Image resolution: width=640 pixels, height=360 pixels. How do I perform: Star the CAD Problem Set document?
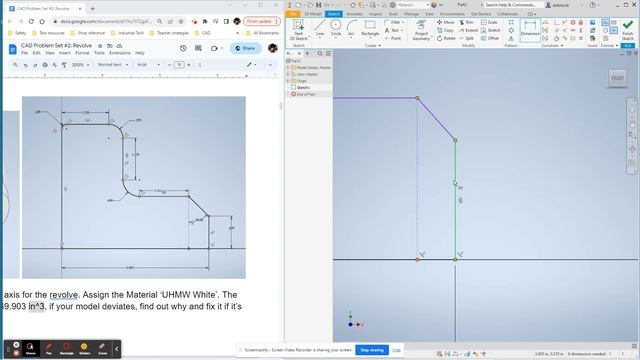coord(100,46)
